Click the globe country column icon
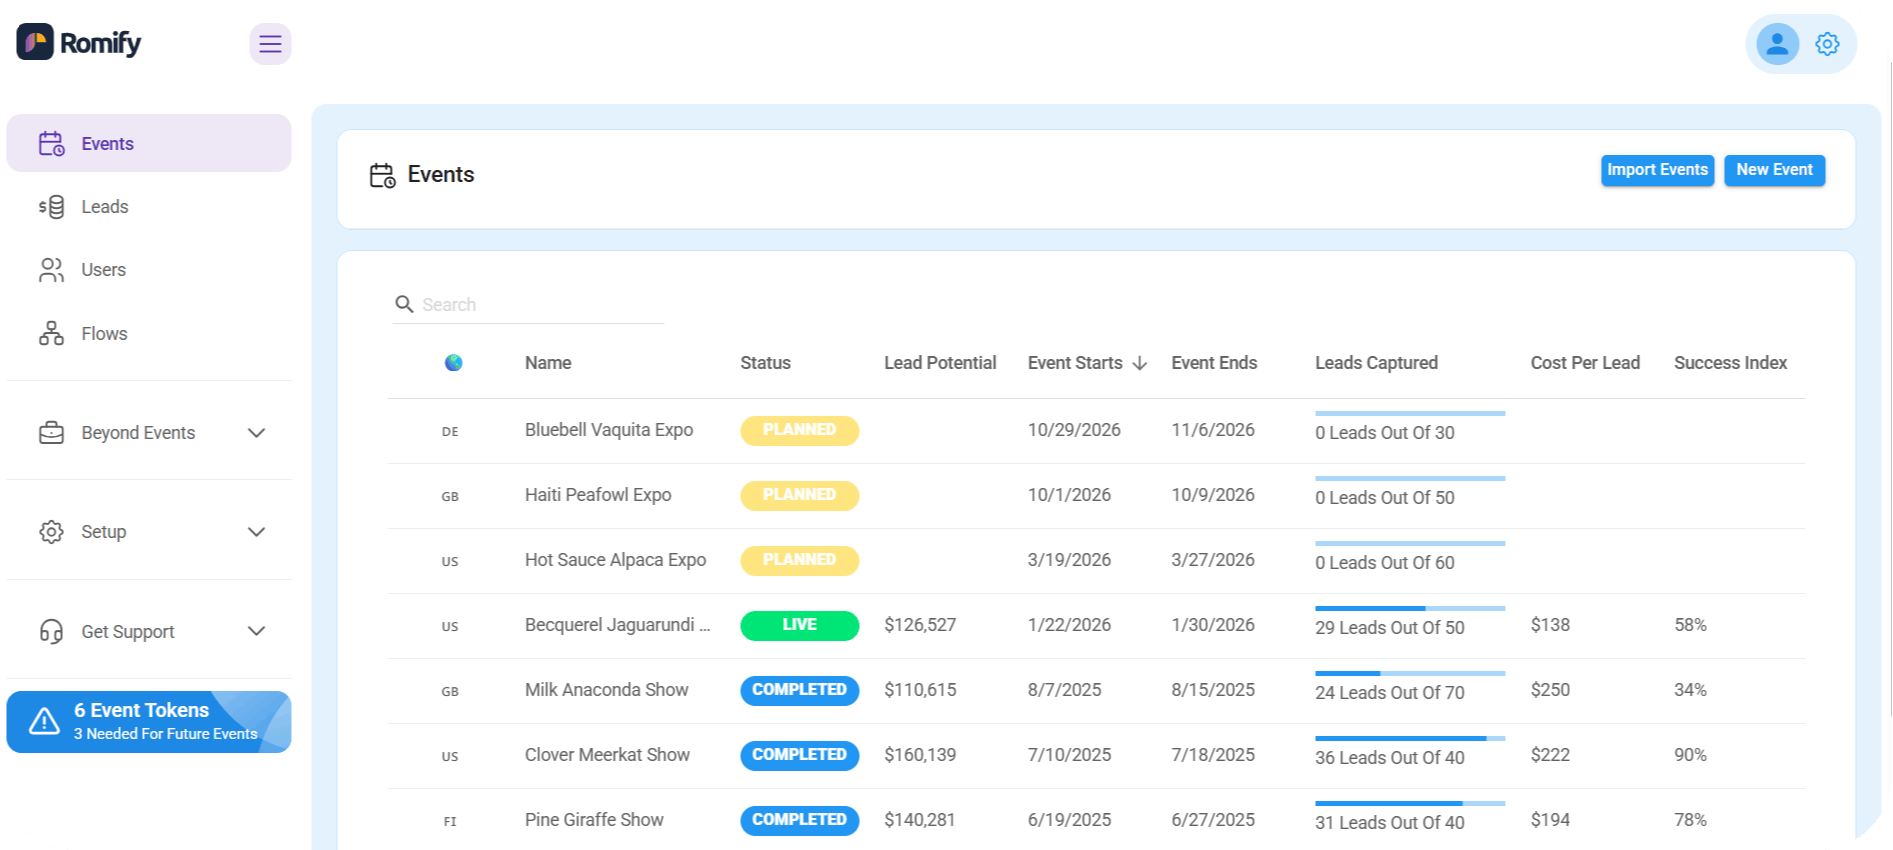Viewport: 1893px width, 850px height. (x=453, y=363)
